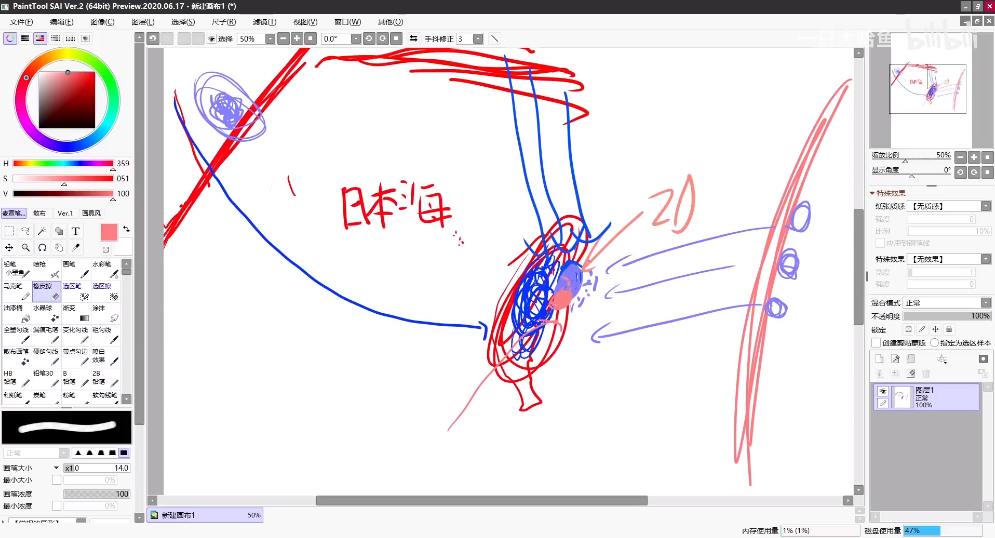The image size is (995, 538).
Task: Click the RGB slider mode icon
Action: pos(25,39)
